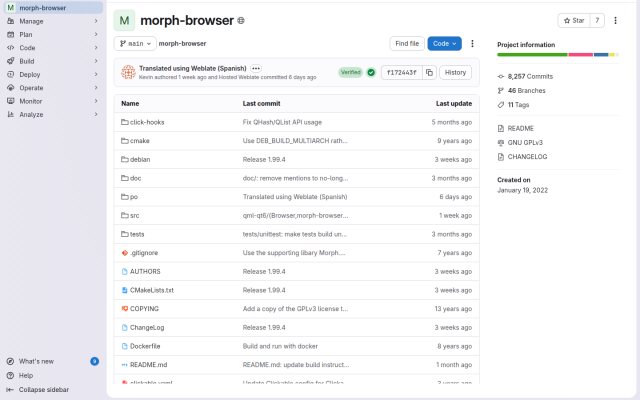
Task: Open the debian folder
Action: (140, 160)
